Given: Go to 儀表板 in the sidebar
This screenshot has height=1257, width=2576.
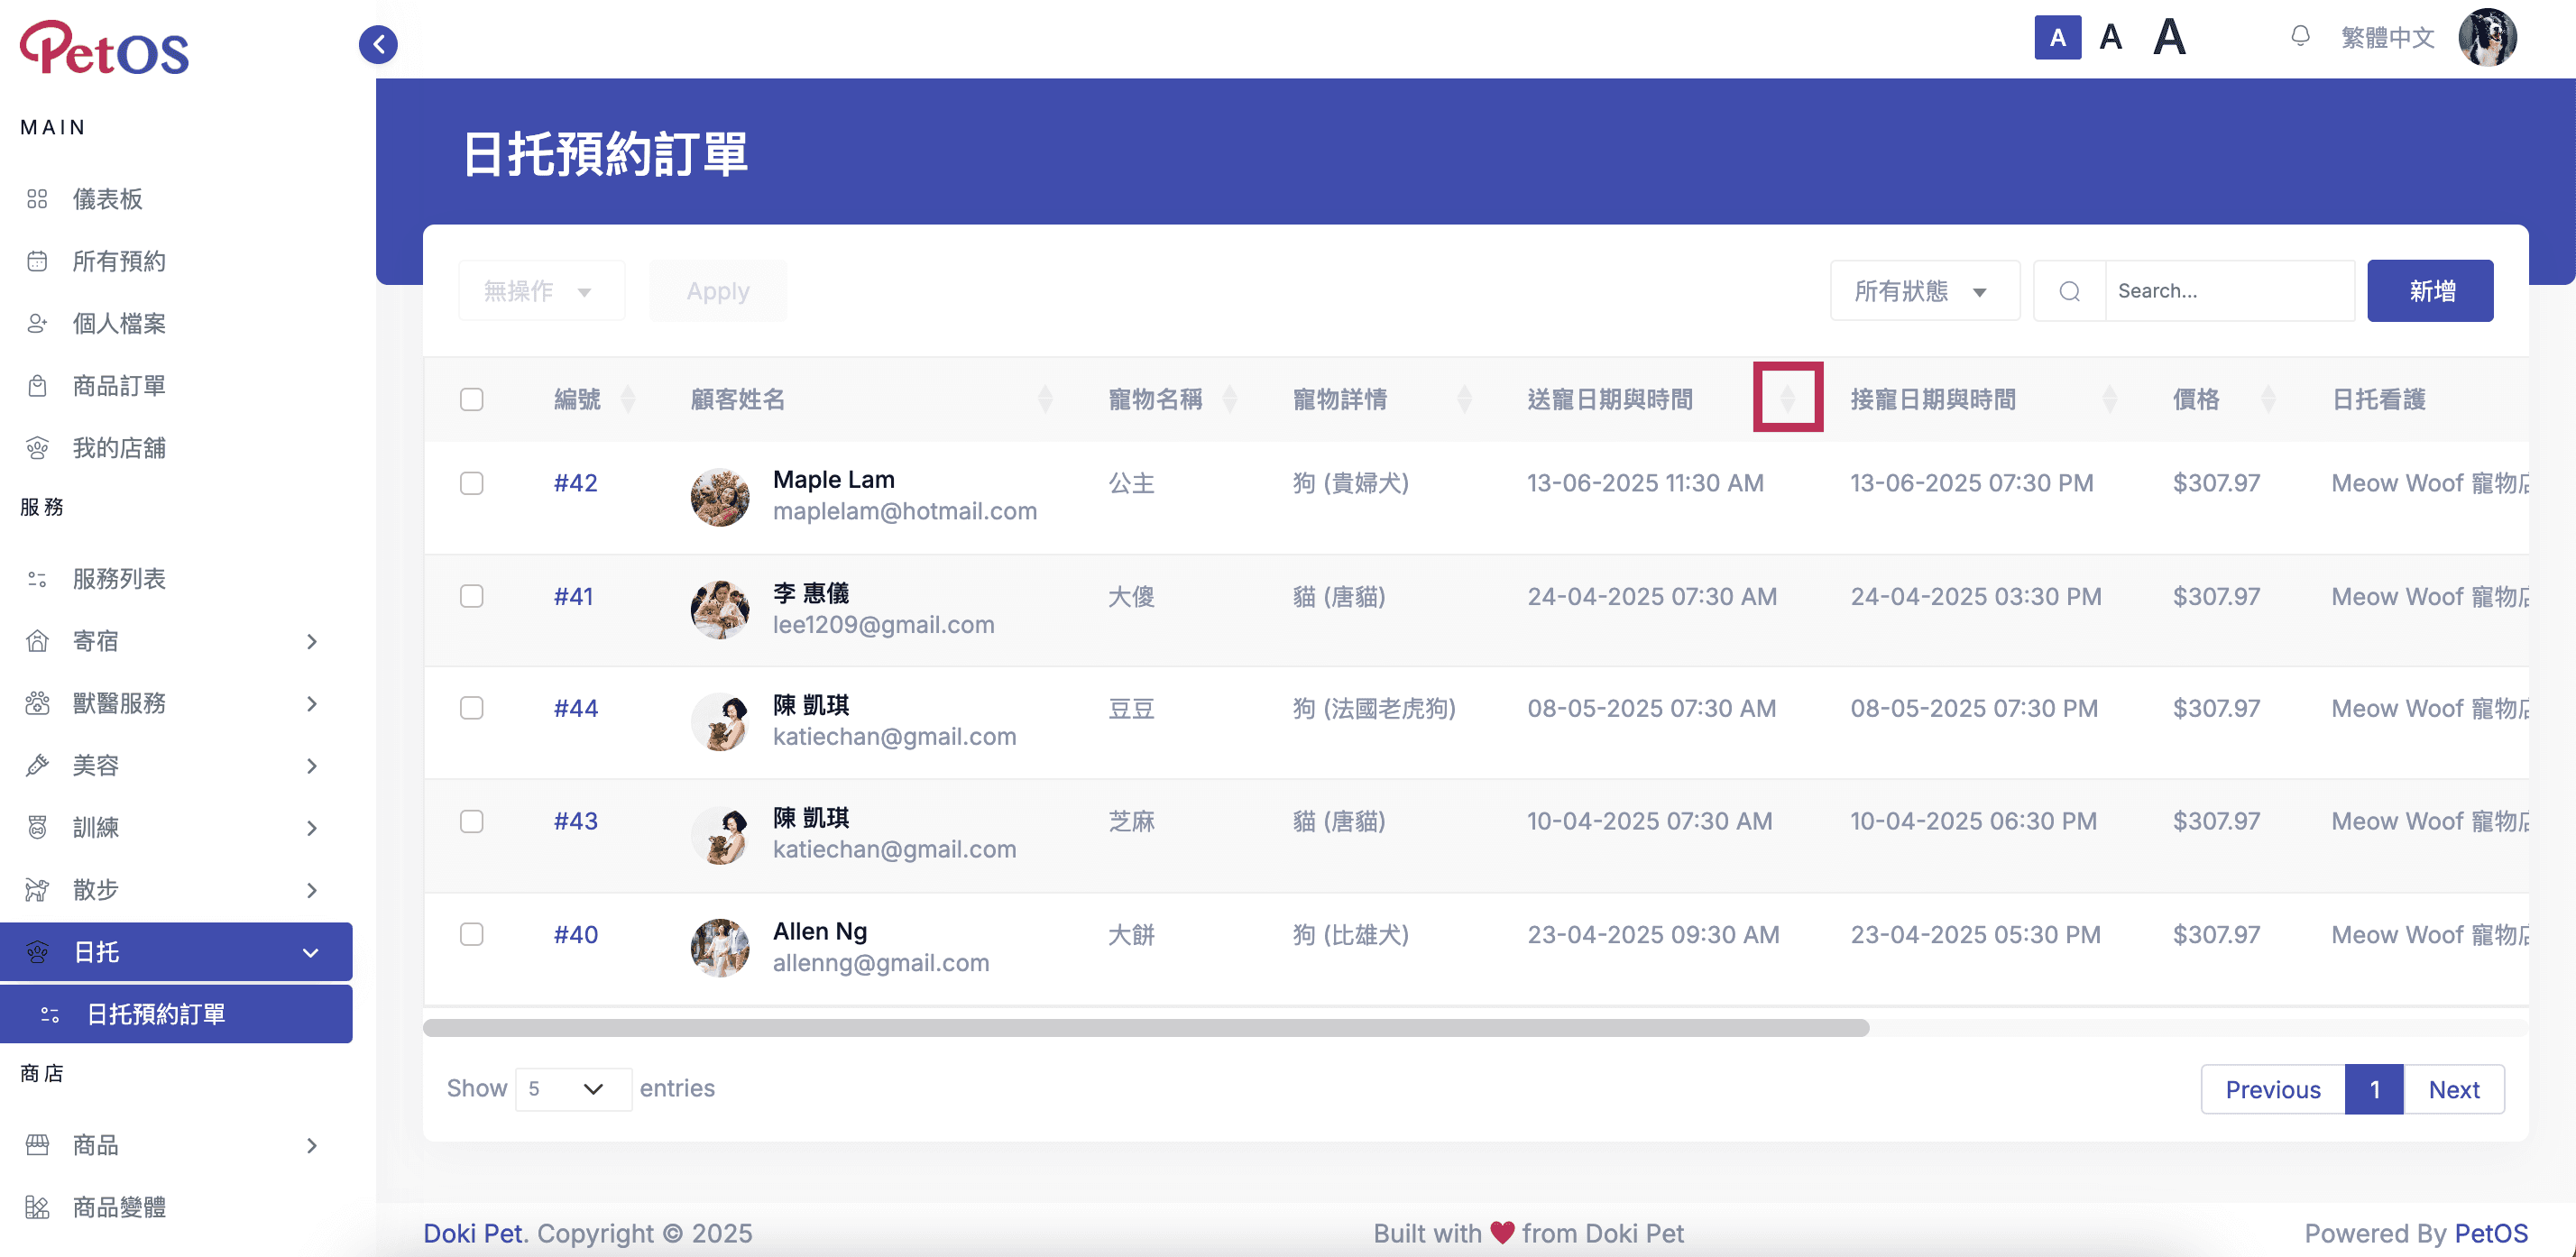Looking at the screenshot, I should pyautogui.click(x=107, y=199).
